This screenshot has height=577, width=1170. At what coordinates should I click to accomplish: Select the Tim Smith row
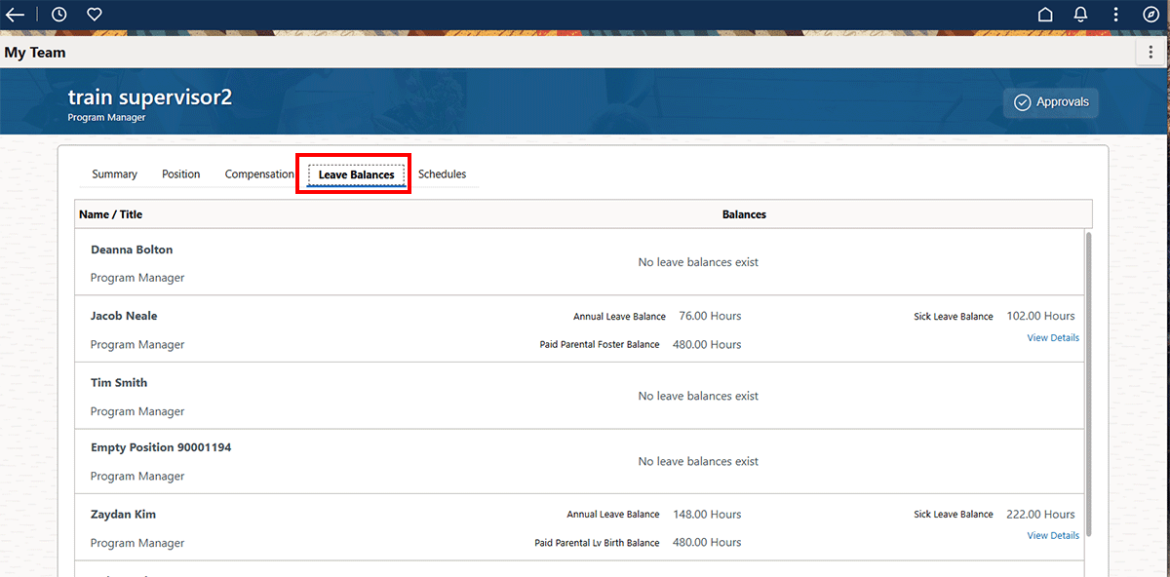(x=119, y=383)
